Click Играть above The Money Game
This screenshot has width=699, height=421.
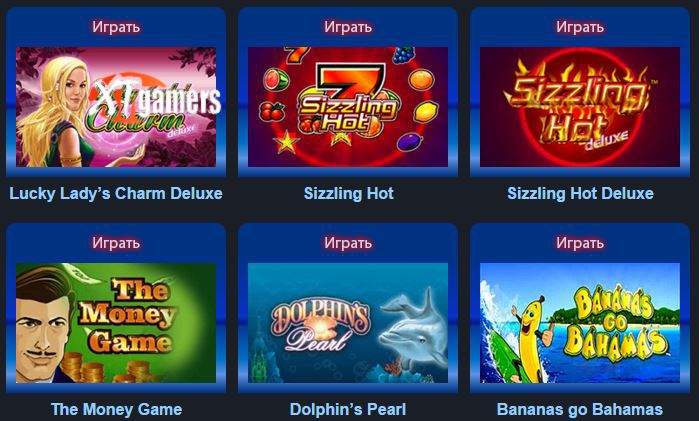116,243
